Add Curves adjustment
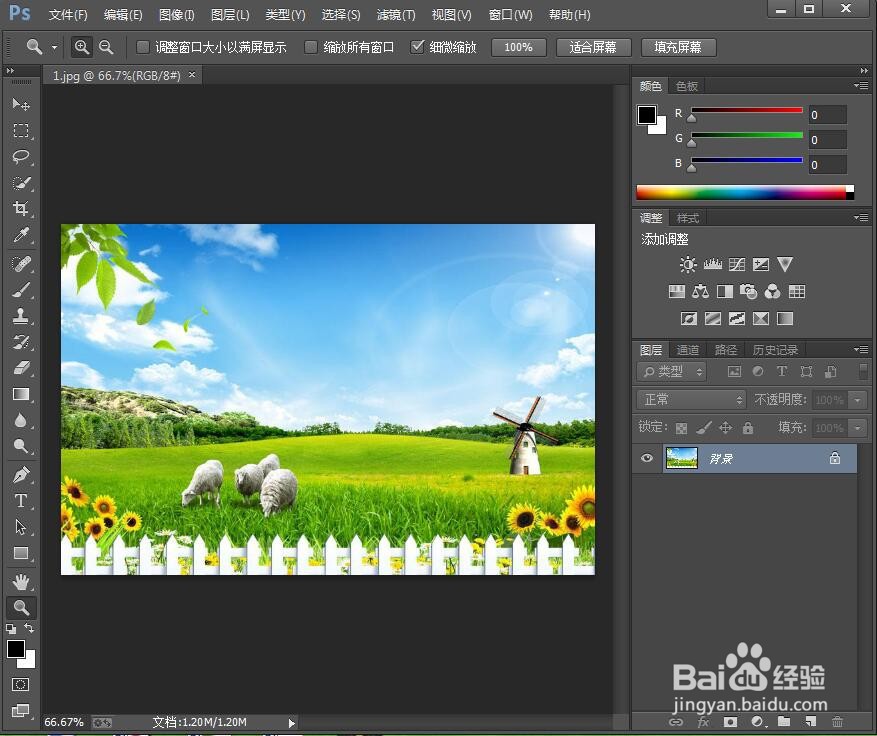The image size is (877, 736). [737, 265]
